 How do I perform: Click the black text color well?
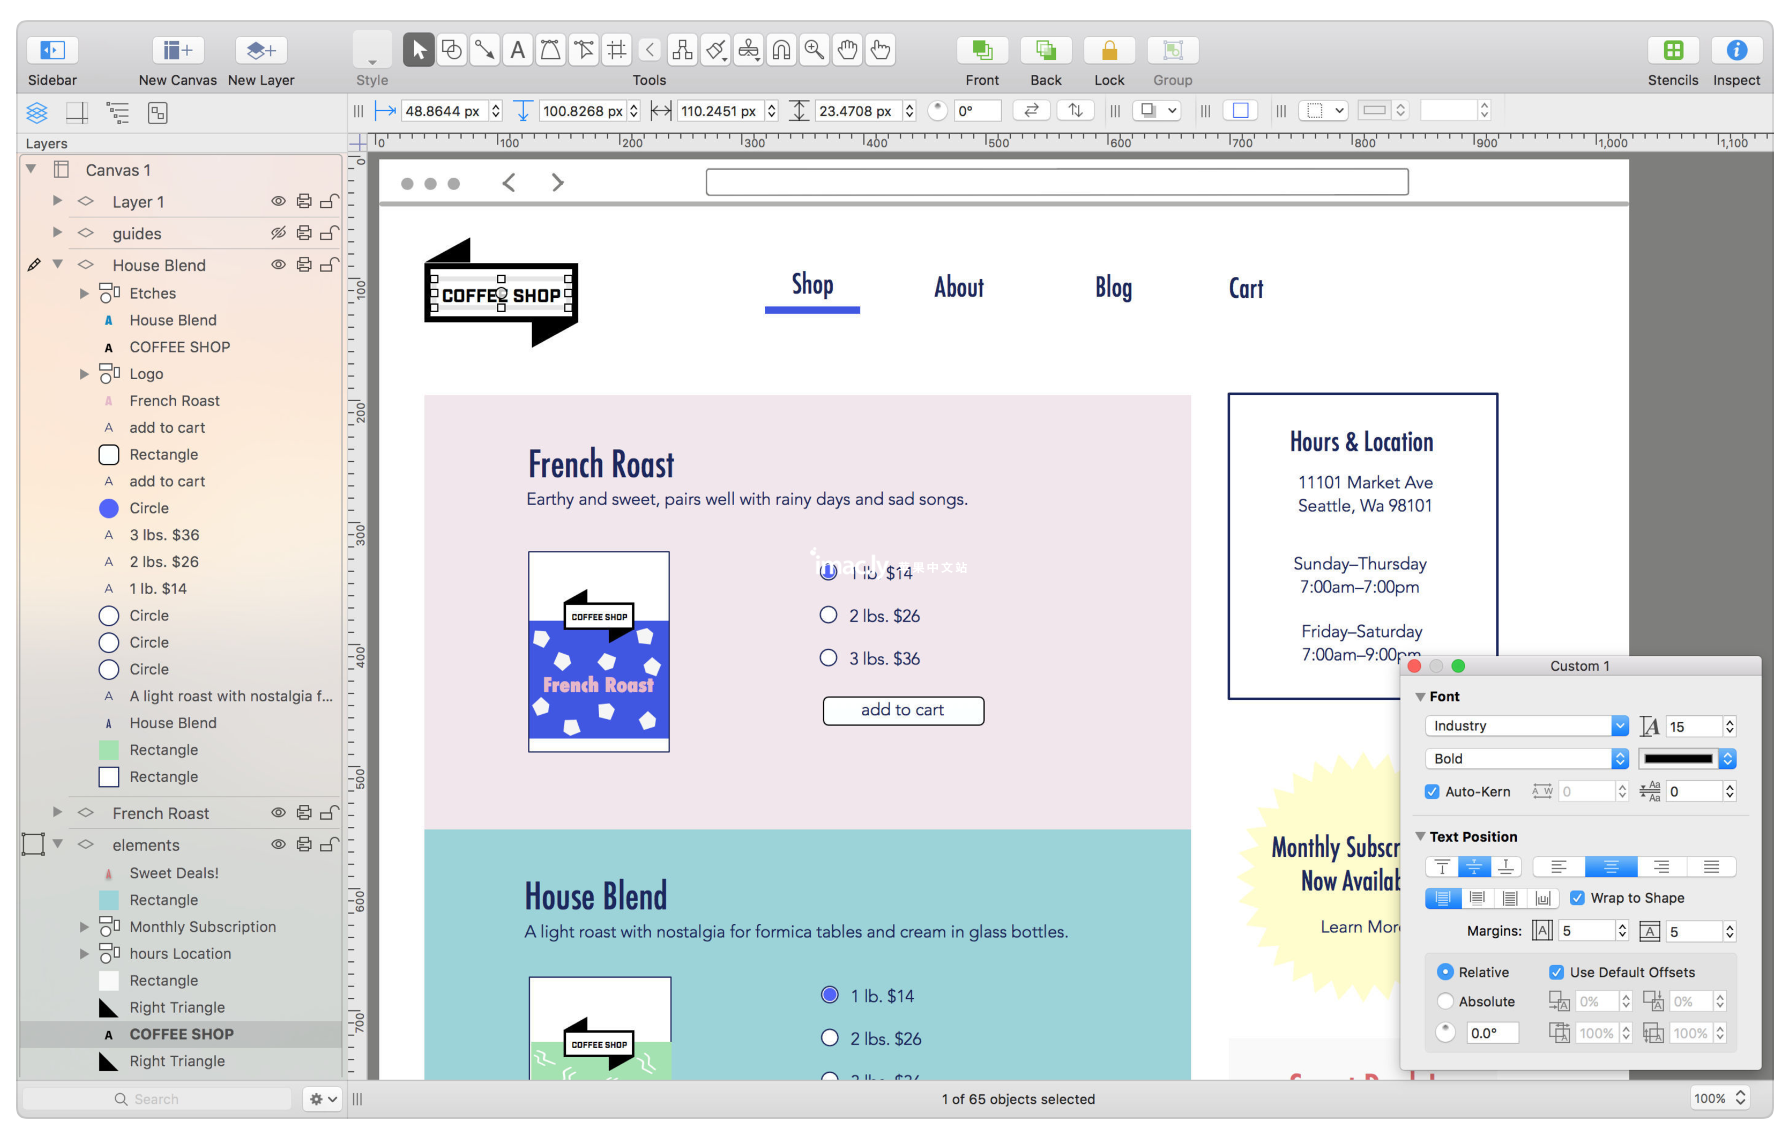coord(1679,759)
